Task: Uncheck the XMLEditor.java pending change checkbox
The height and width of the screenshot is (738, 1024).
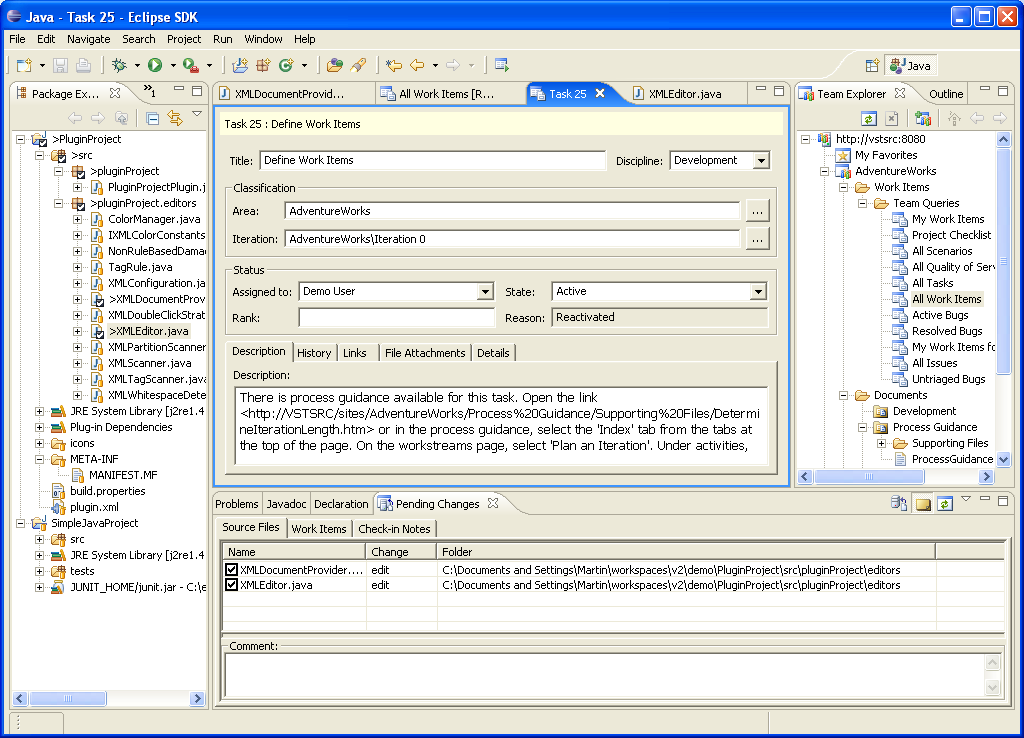Action: 231,585
